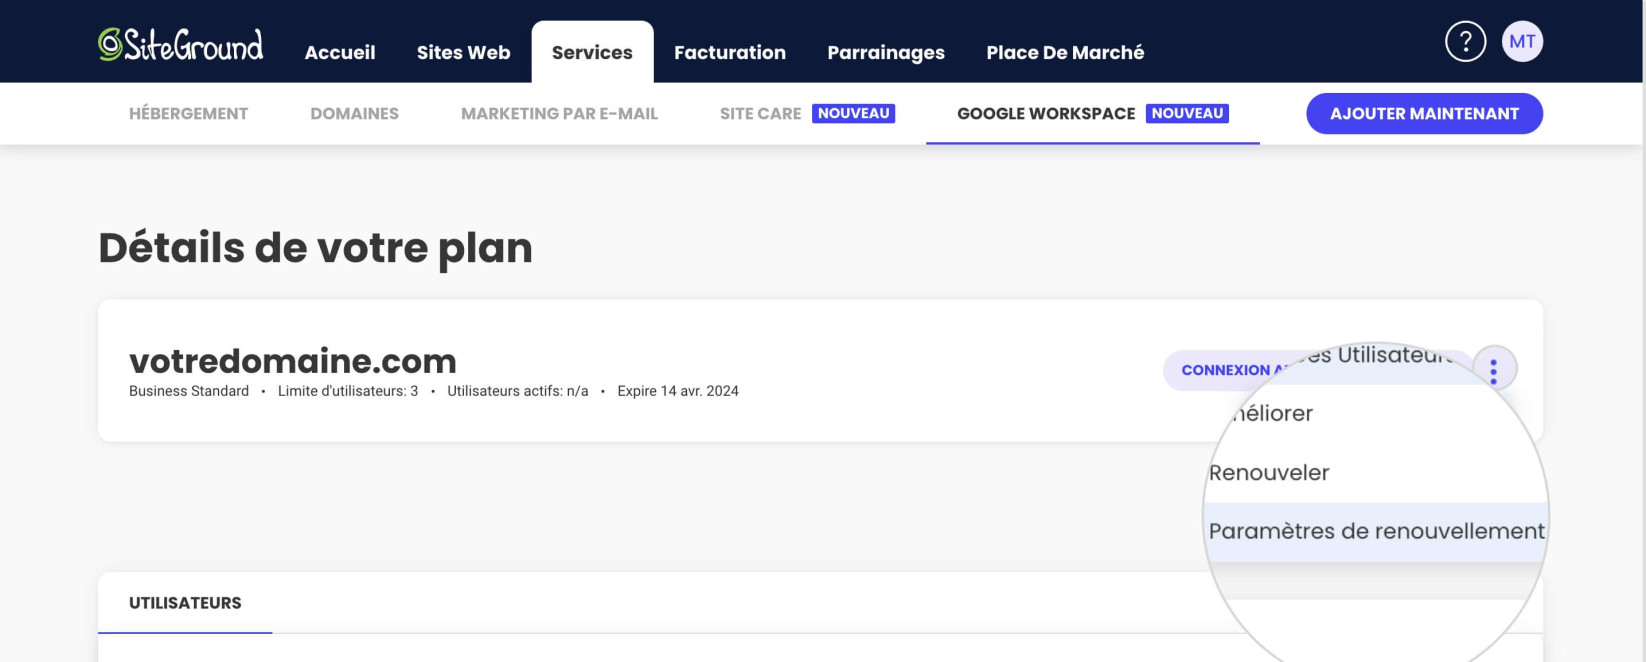Screen dimensions: 1646x662
Task: Click the Limite d'utilisateurs: 3 text
Action: point(348,391)
